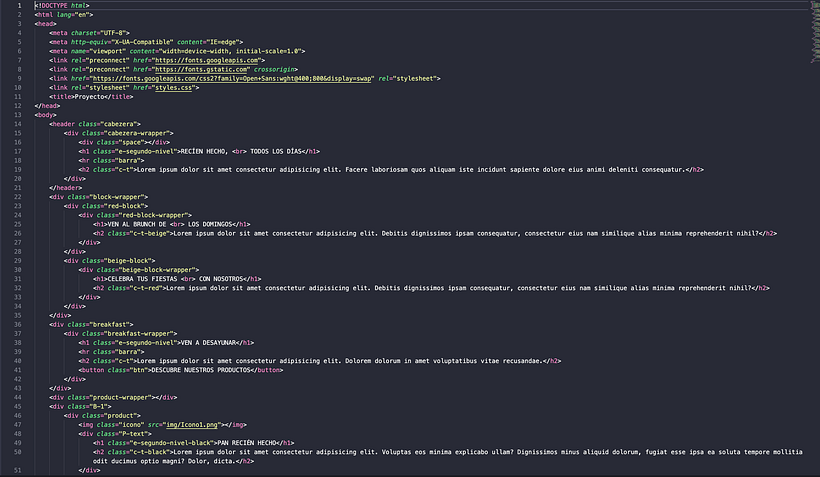Click the heading text "CELEBRA TUS FIESTAS"

click(x=142, y=279)
